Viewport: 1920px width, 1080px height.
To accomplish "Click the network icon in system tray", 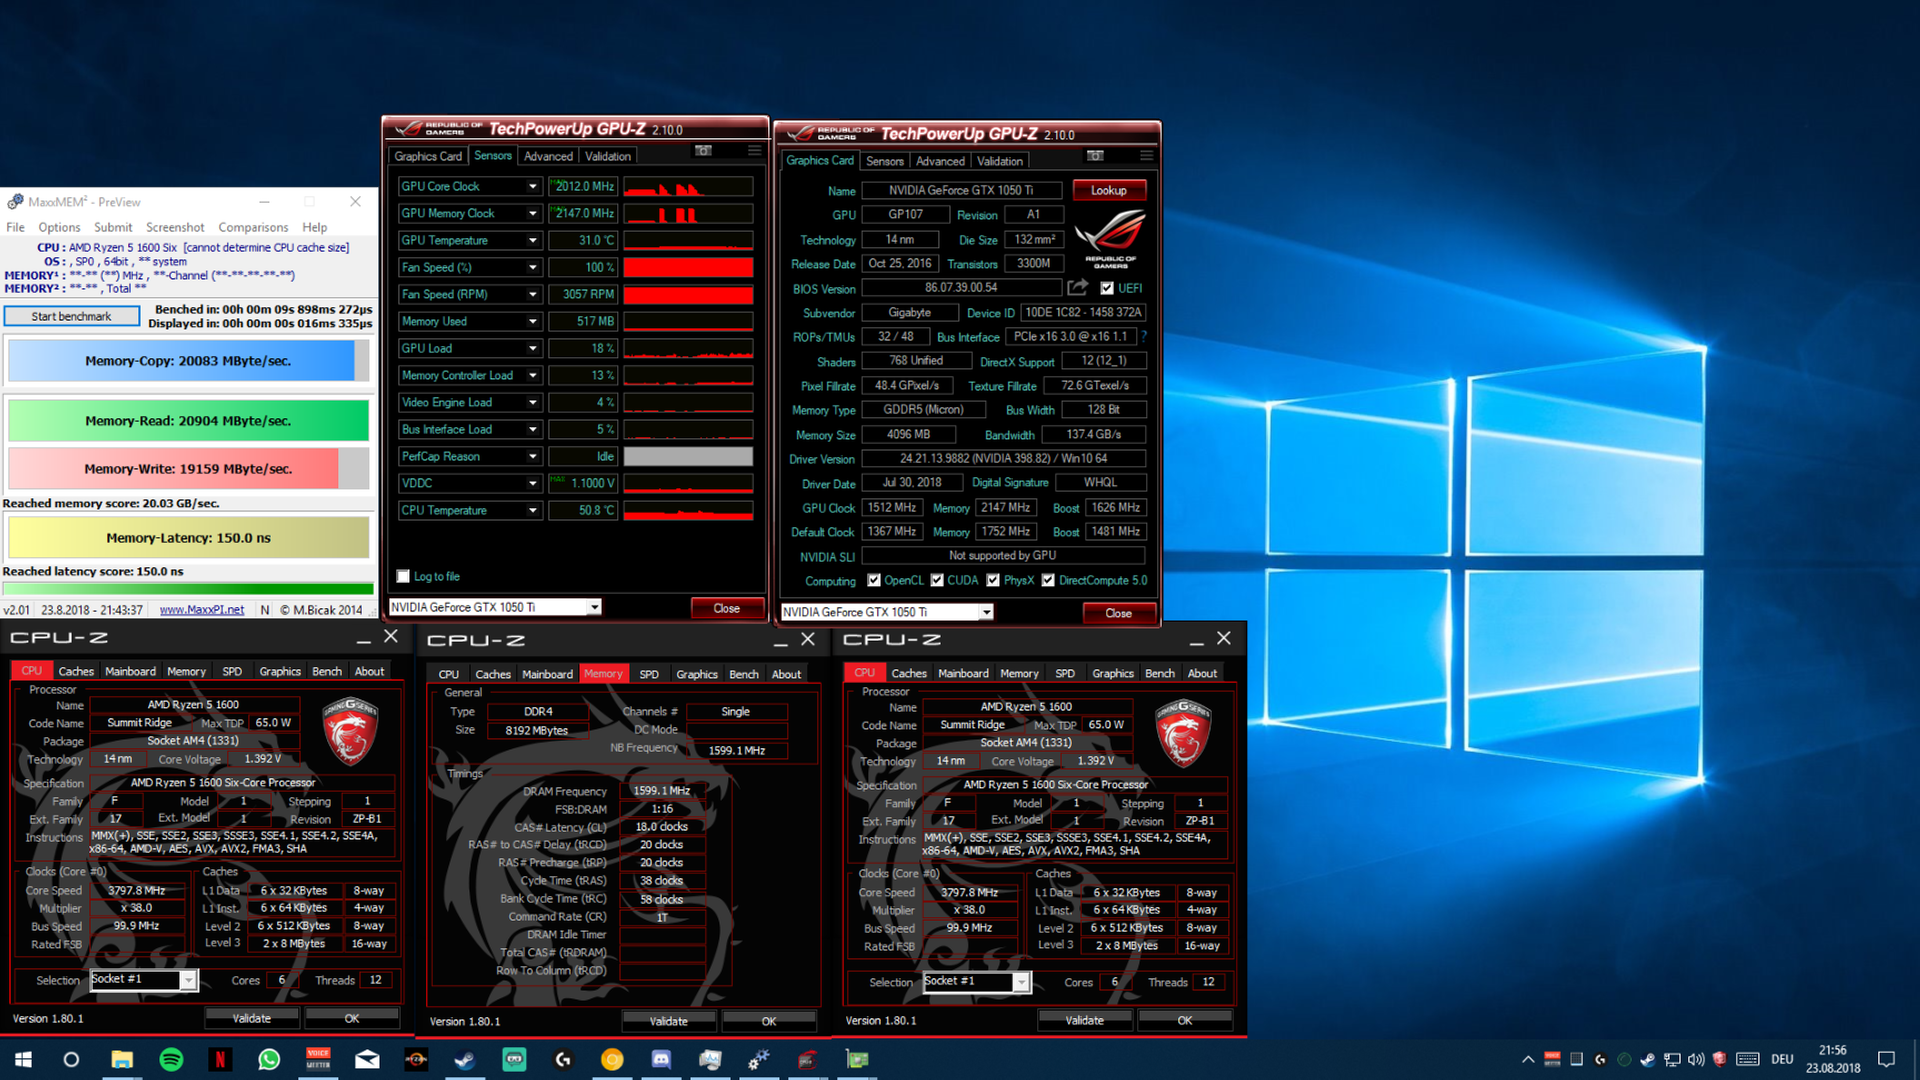I will pos(1672,1059).
